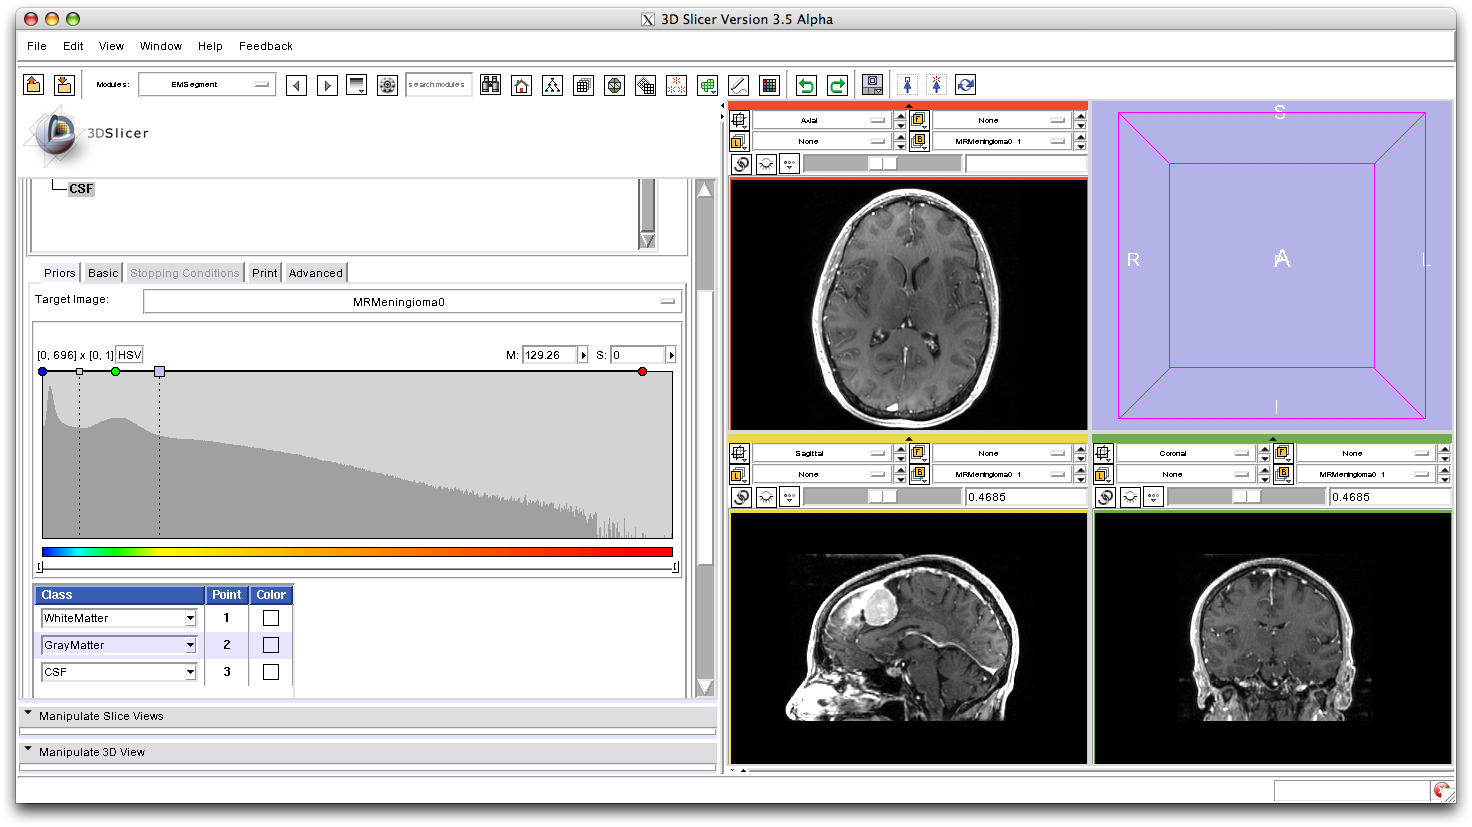Select the fiducial placement mouse-mode icon
The image size is (1472, 827).
coord(935,84)
